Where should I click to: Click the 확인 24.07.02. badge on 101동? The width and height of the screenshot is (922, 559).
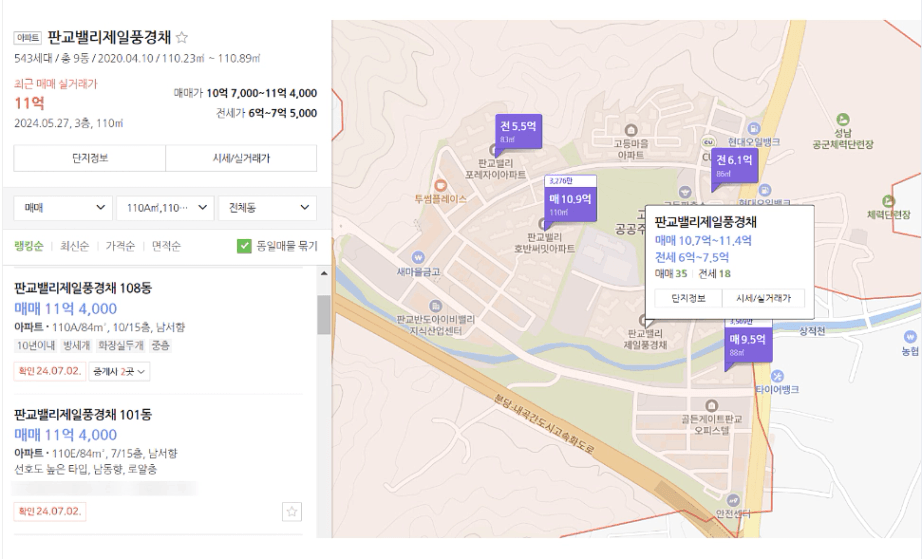[50, 511]
